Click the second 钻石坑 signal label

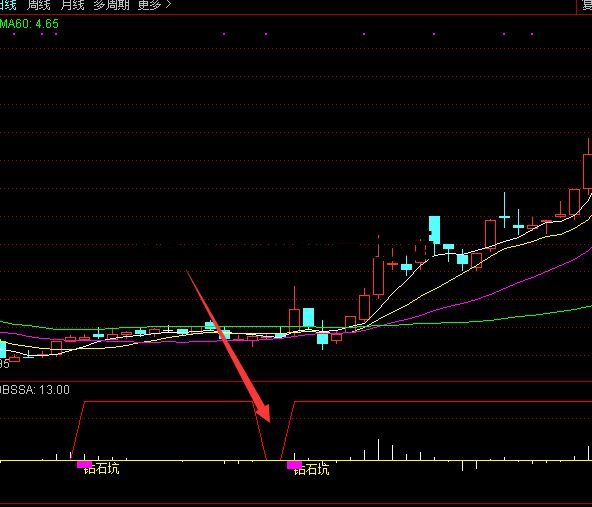(x=311, y=469)
